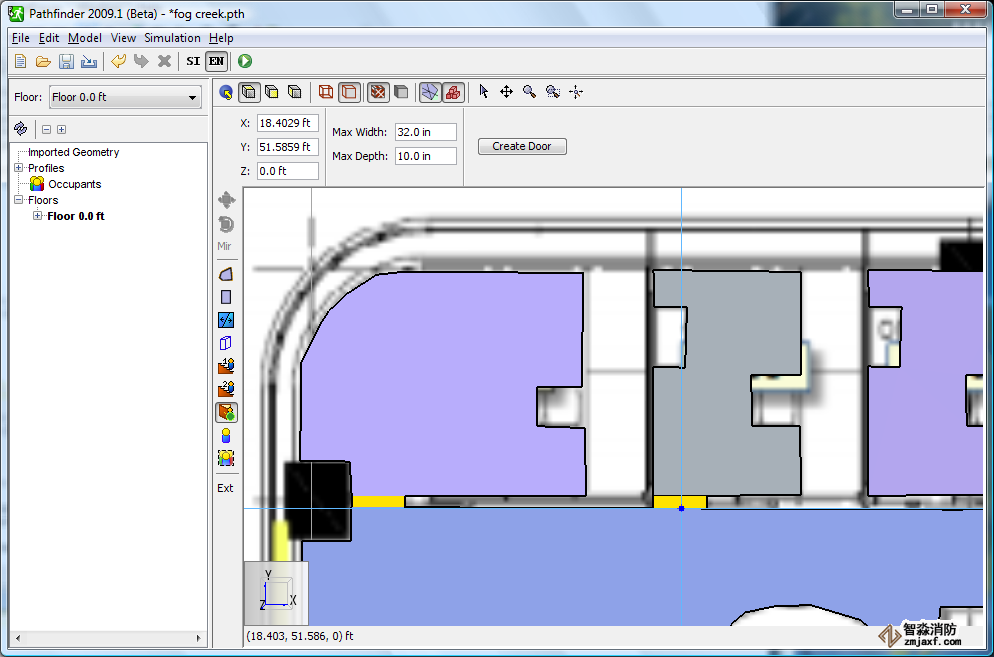This screenshot has width=994, height=657.
Task: Toggle EN English units
Action: click(x=216, y=61)
